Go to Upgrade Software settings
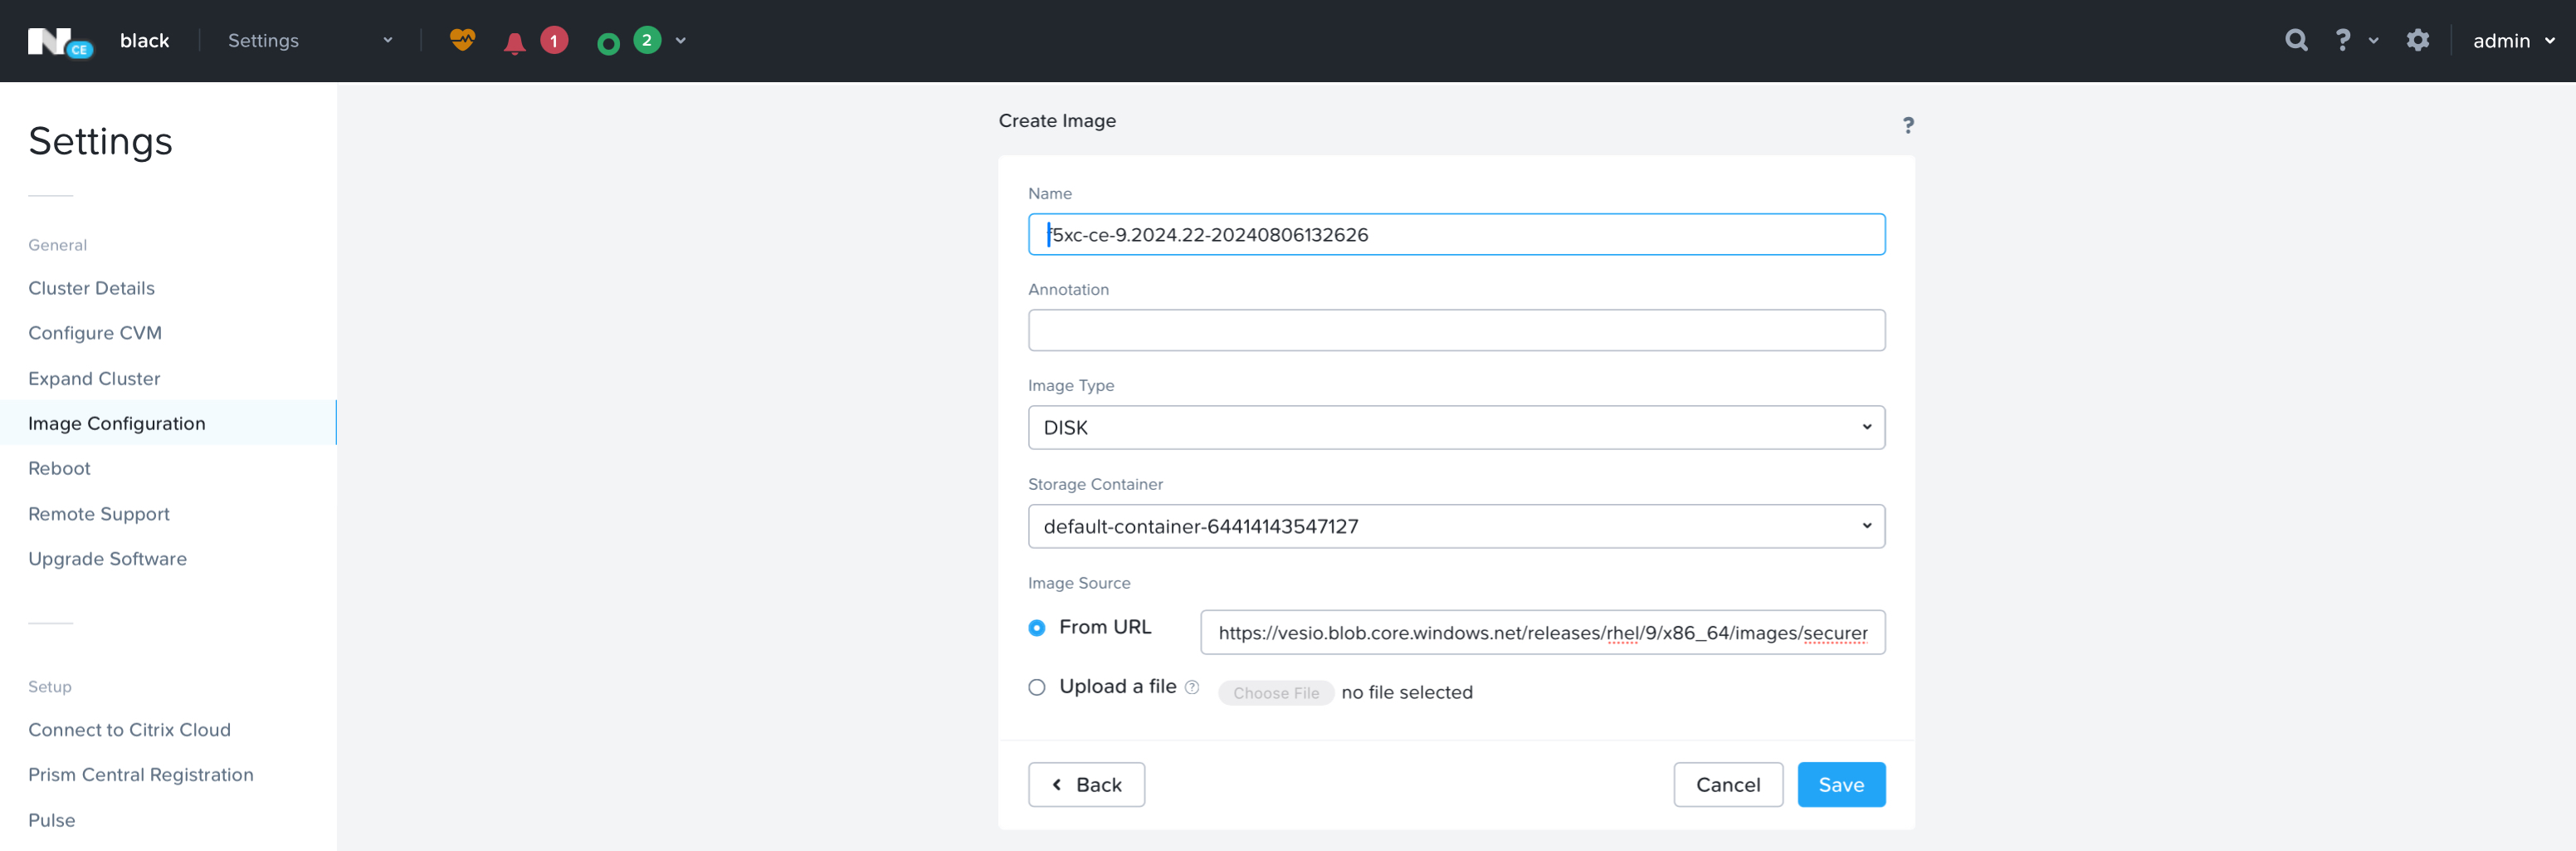Image resolution: width=2576 pixels, height=851 pixels. (107, 558)
